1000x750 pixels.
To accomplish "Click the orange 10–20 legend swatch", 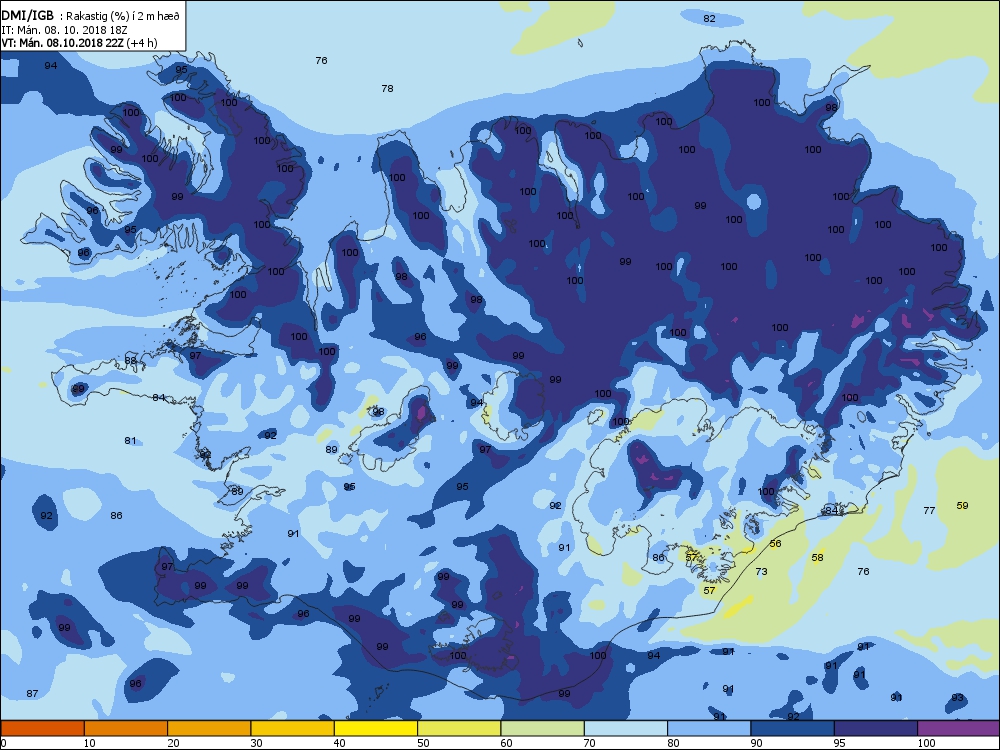I will (126, 728).
